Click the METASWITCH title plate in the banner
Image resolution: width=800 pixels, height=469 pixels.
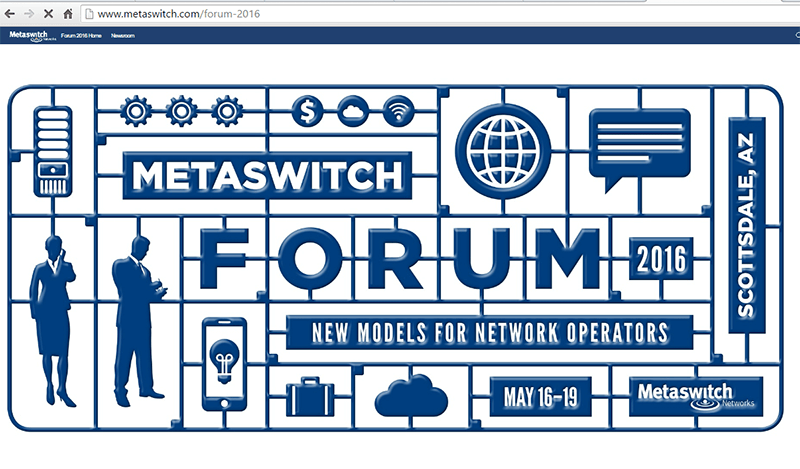pyautogui.click(x=267, y=176)
